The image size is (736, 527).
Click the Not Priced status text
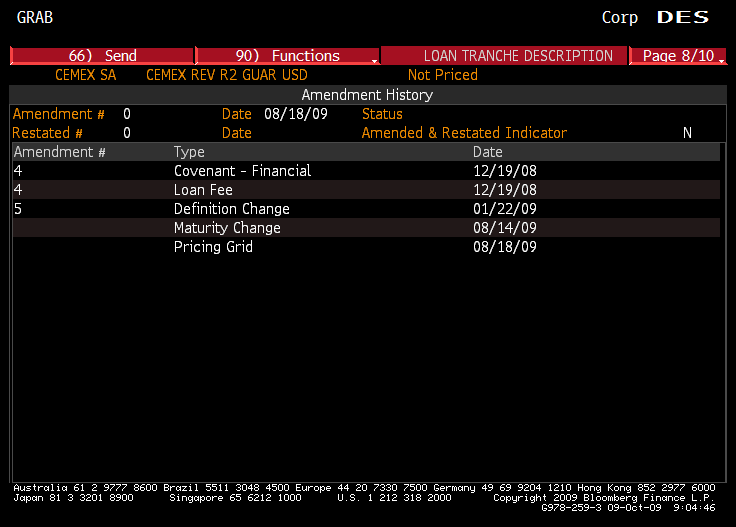coord(443,75)
